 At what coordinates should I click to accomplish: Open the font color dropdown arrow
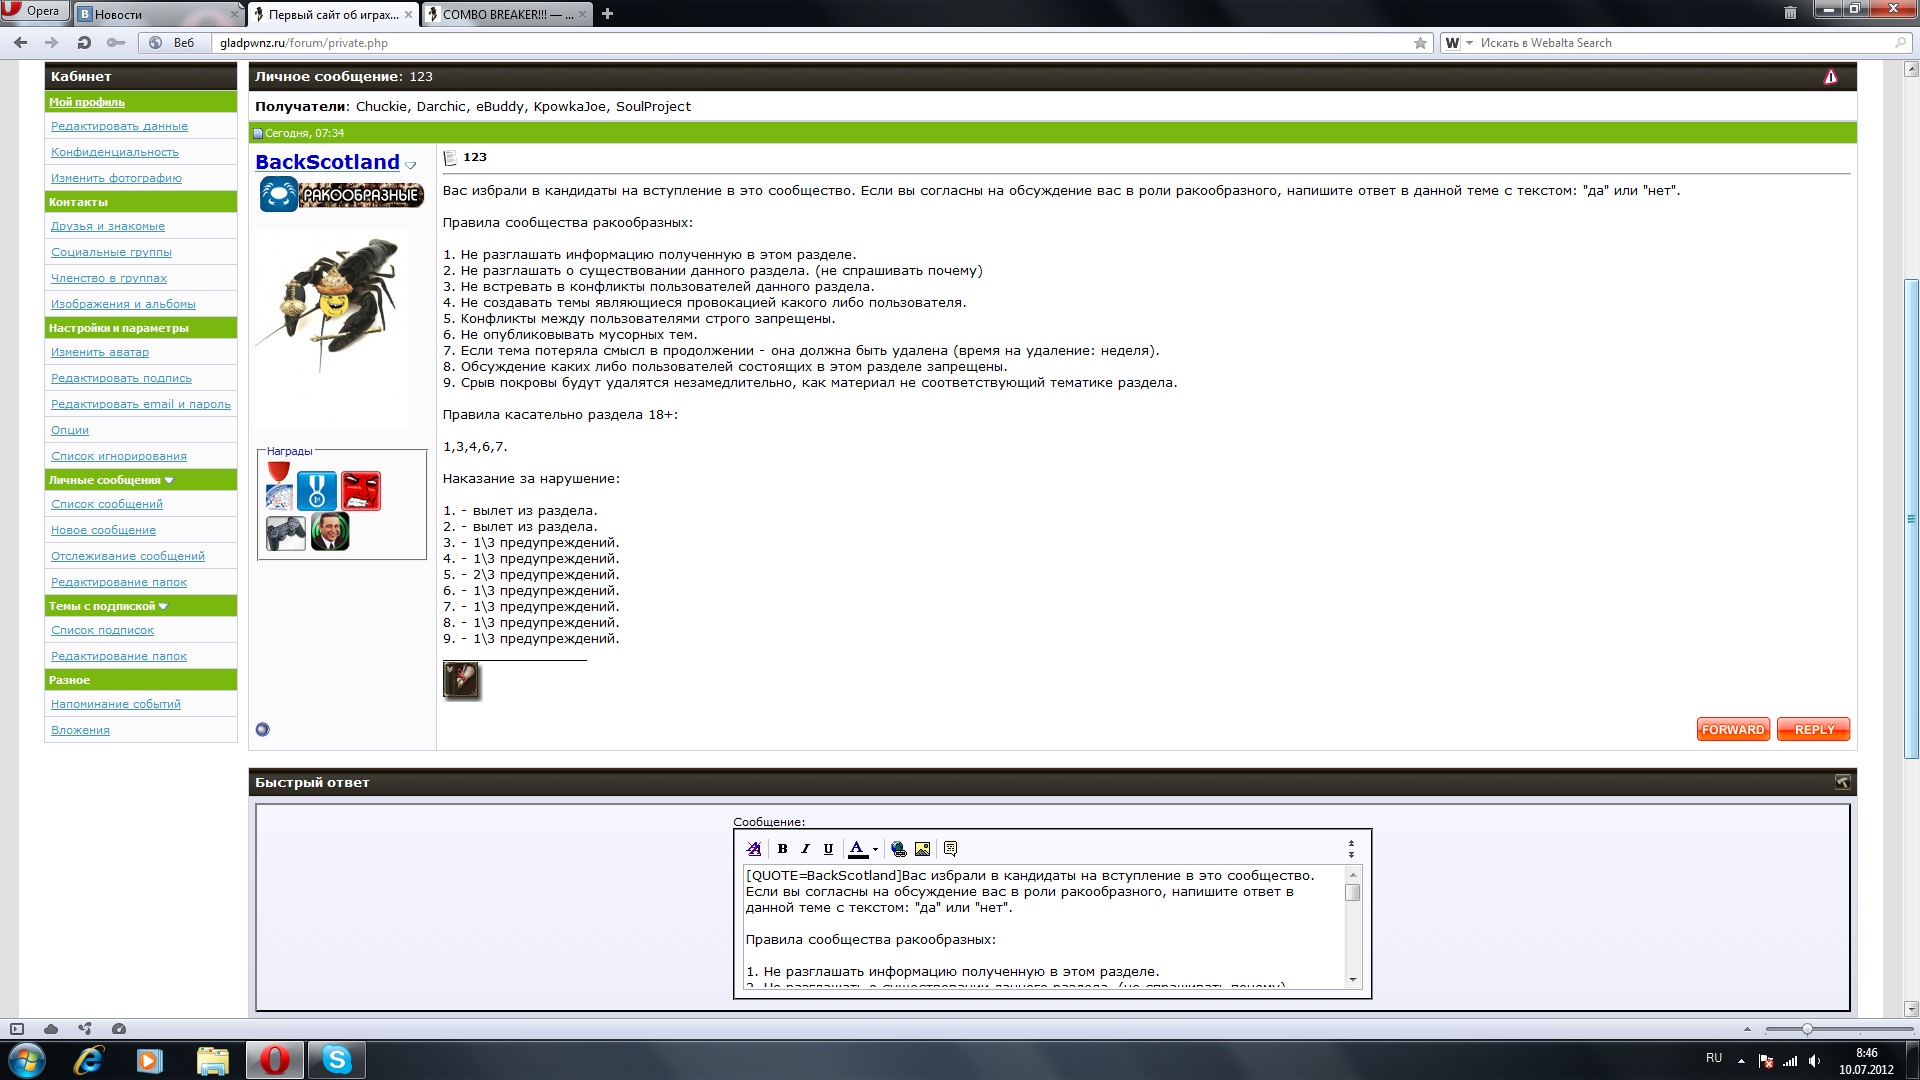[875, 849]
